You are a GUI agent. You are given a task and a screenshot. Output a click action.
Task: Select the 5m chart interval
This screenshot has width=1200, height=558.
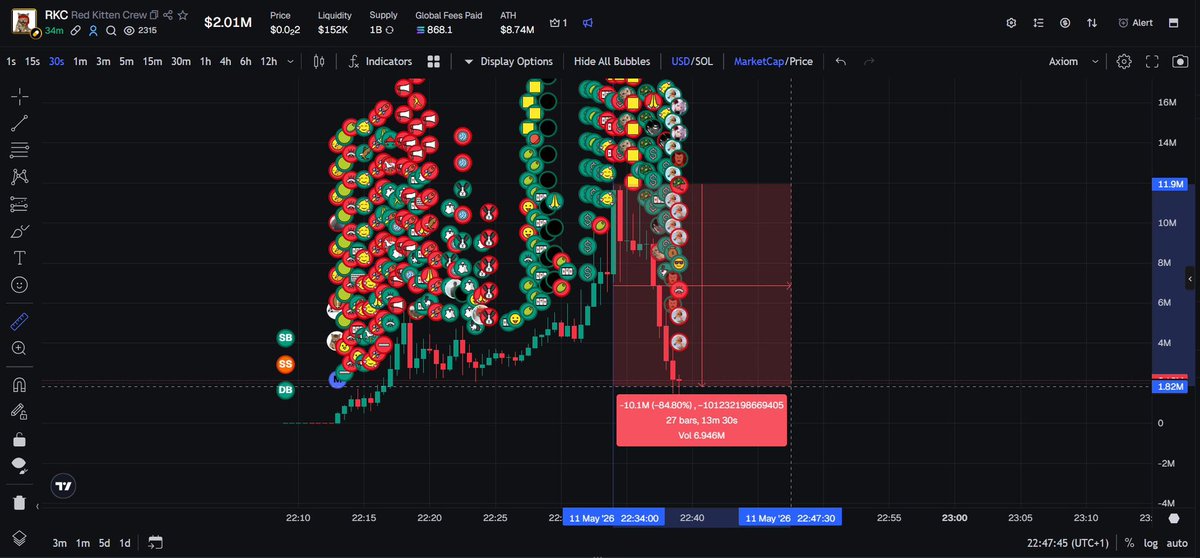(126, 61)
